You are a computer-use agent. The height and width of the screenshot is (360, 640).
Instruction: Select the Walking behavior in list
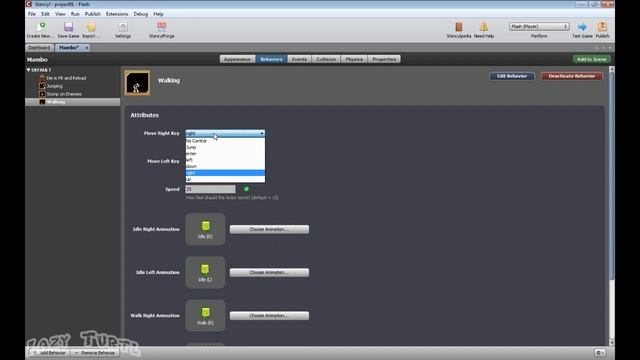click(x=73, y=102)
